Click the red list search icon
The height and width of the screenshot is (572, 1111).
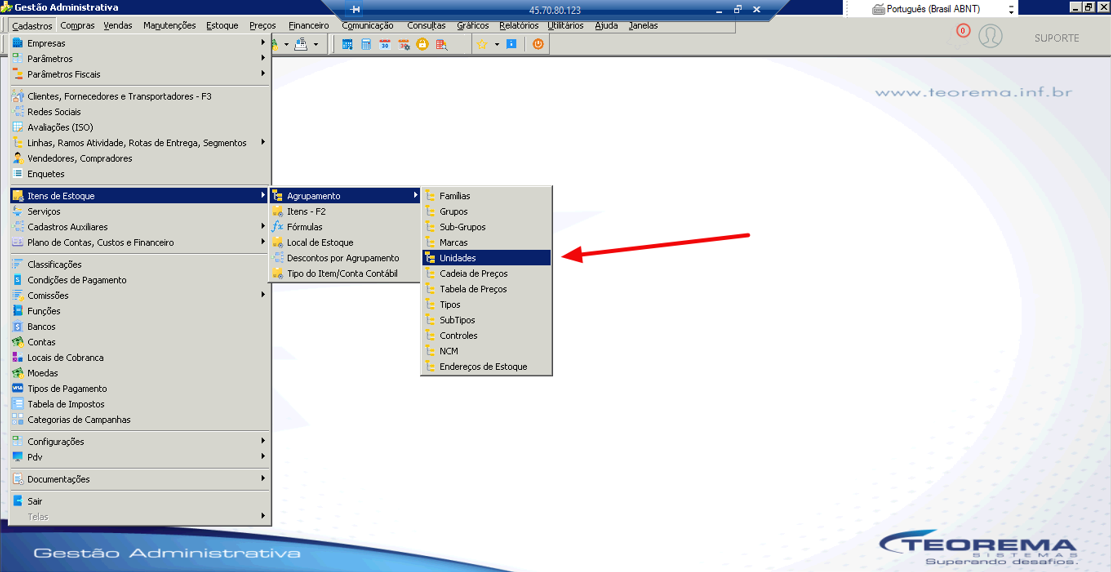tap(441, 44)
